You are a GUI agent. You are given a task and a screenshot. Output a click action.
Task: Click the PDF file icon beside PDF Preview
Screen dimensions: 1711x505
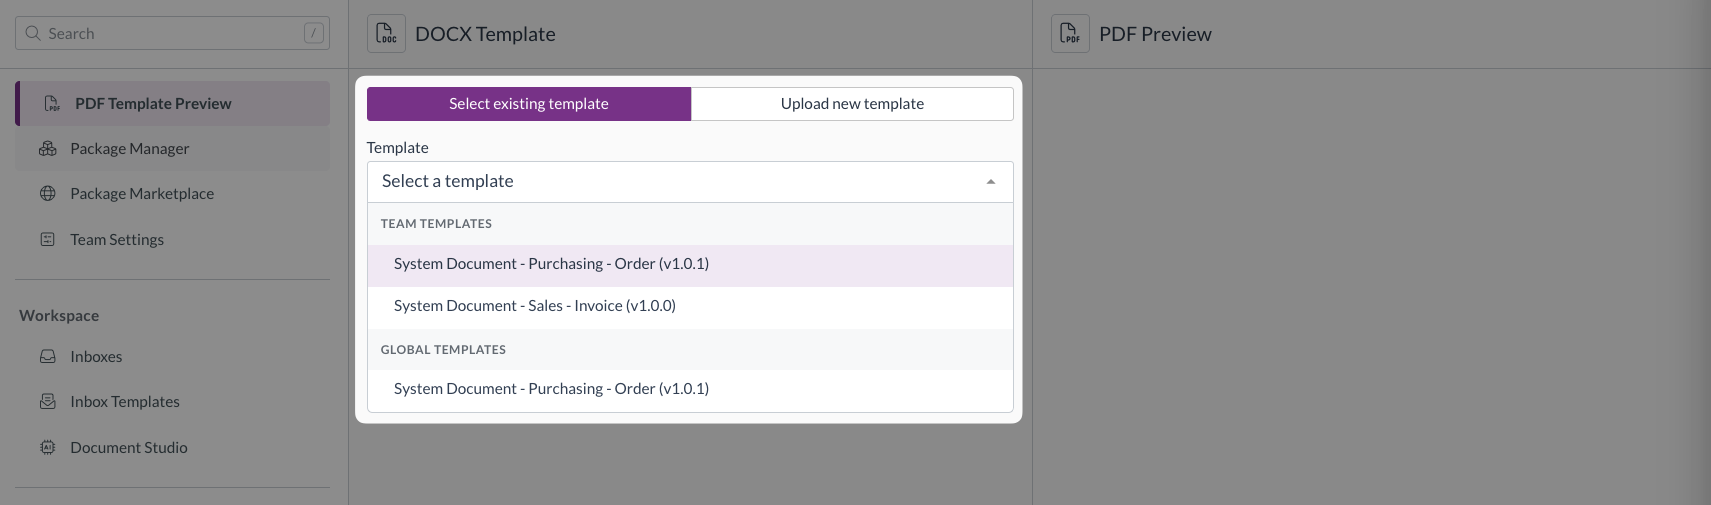click(x=1070, y=34)
